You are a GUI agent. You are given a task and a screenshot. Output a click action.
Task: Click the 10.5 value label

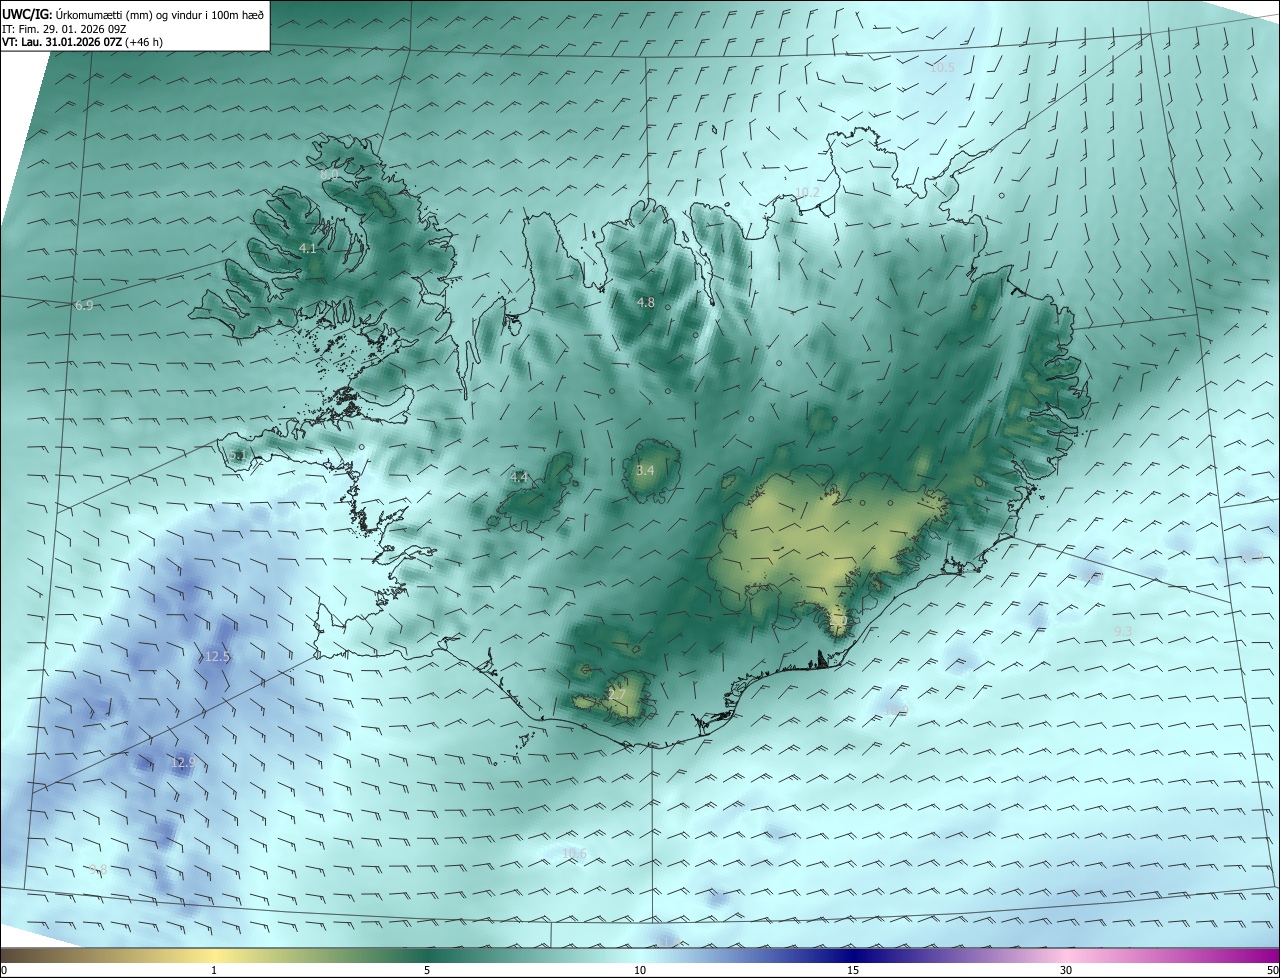[x=942, y=68]
